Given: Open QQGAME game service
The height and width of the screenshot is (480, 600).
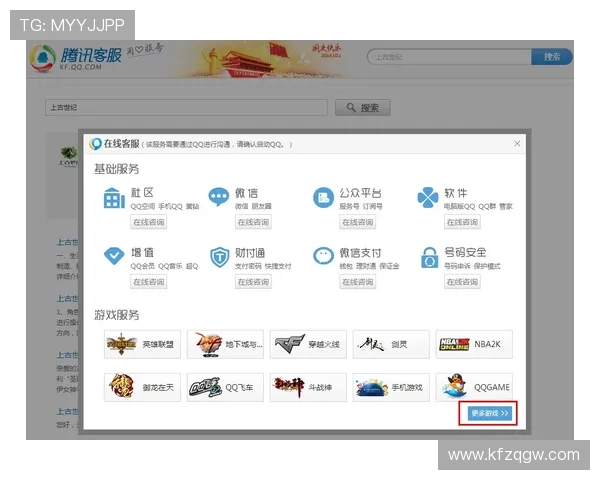Looking at the screenshot, I should coord(474,387).
